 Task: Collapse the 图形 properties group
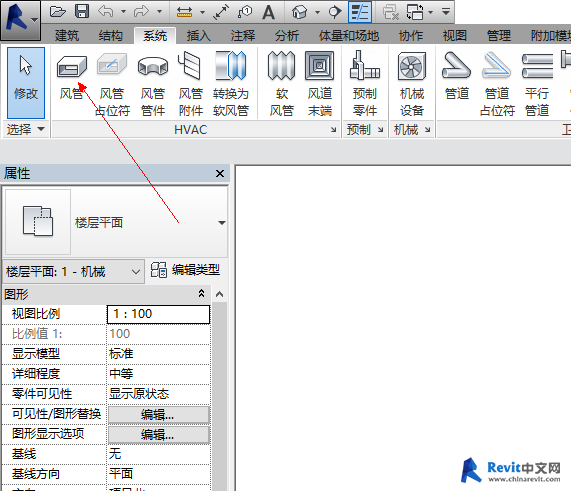tap(201, 294)
